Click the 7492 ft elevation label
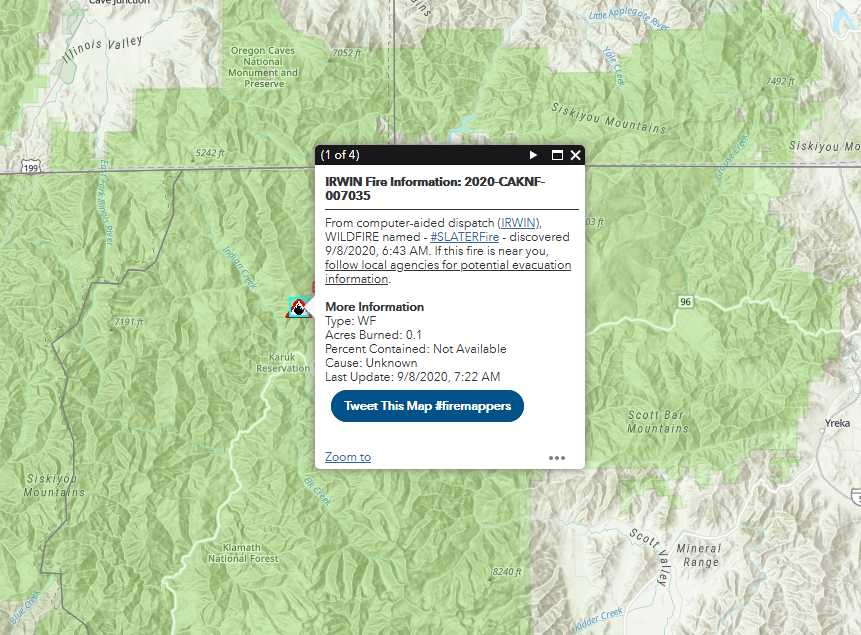Screen dimensions: 861x635 [780, 81]
